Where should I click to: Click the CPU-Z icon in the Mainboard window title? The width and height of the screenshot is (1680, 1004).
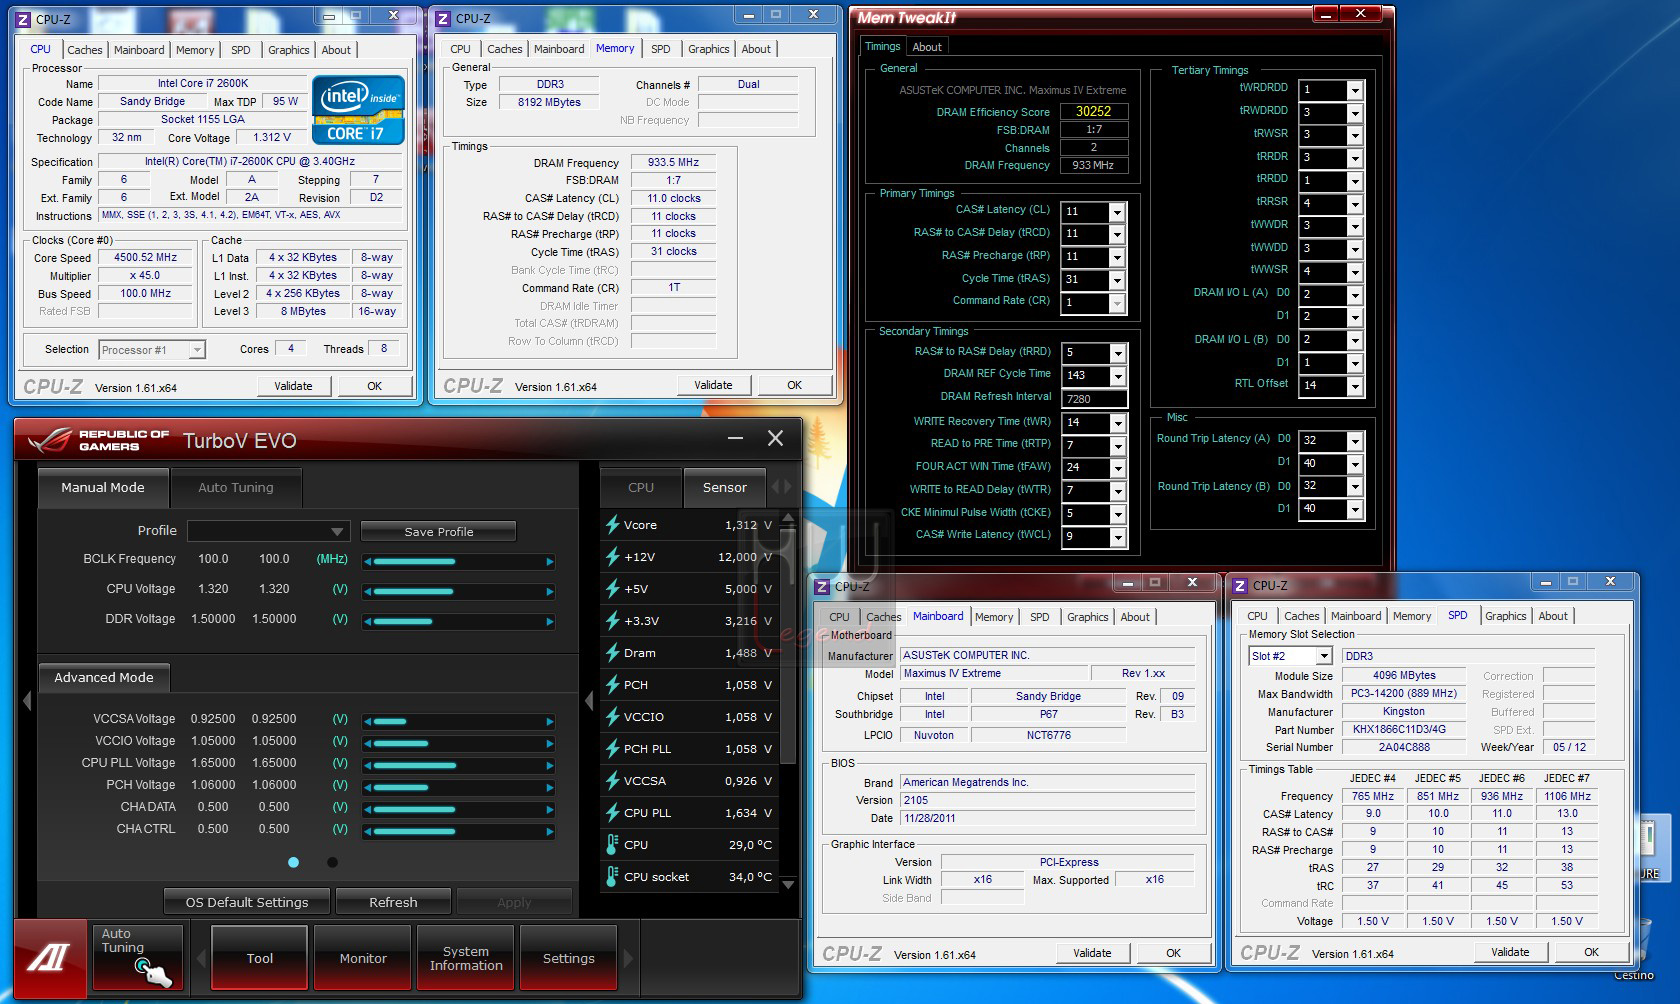pyautogui.click(x=822, y=587)
